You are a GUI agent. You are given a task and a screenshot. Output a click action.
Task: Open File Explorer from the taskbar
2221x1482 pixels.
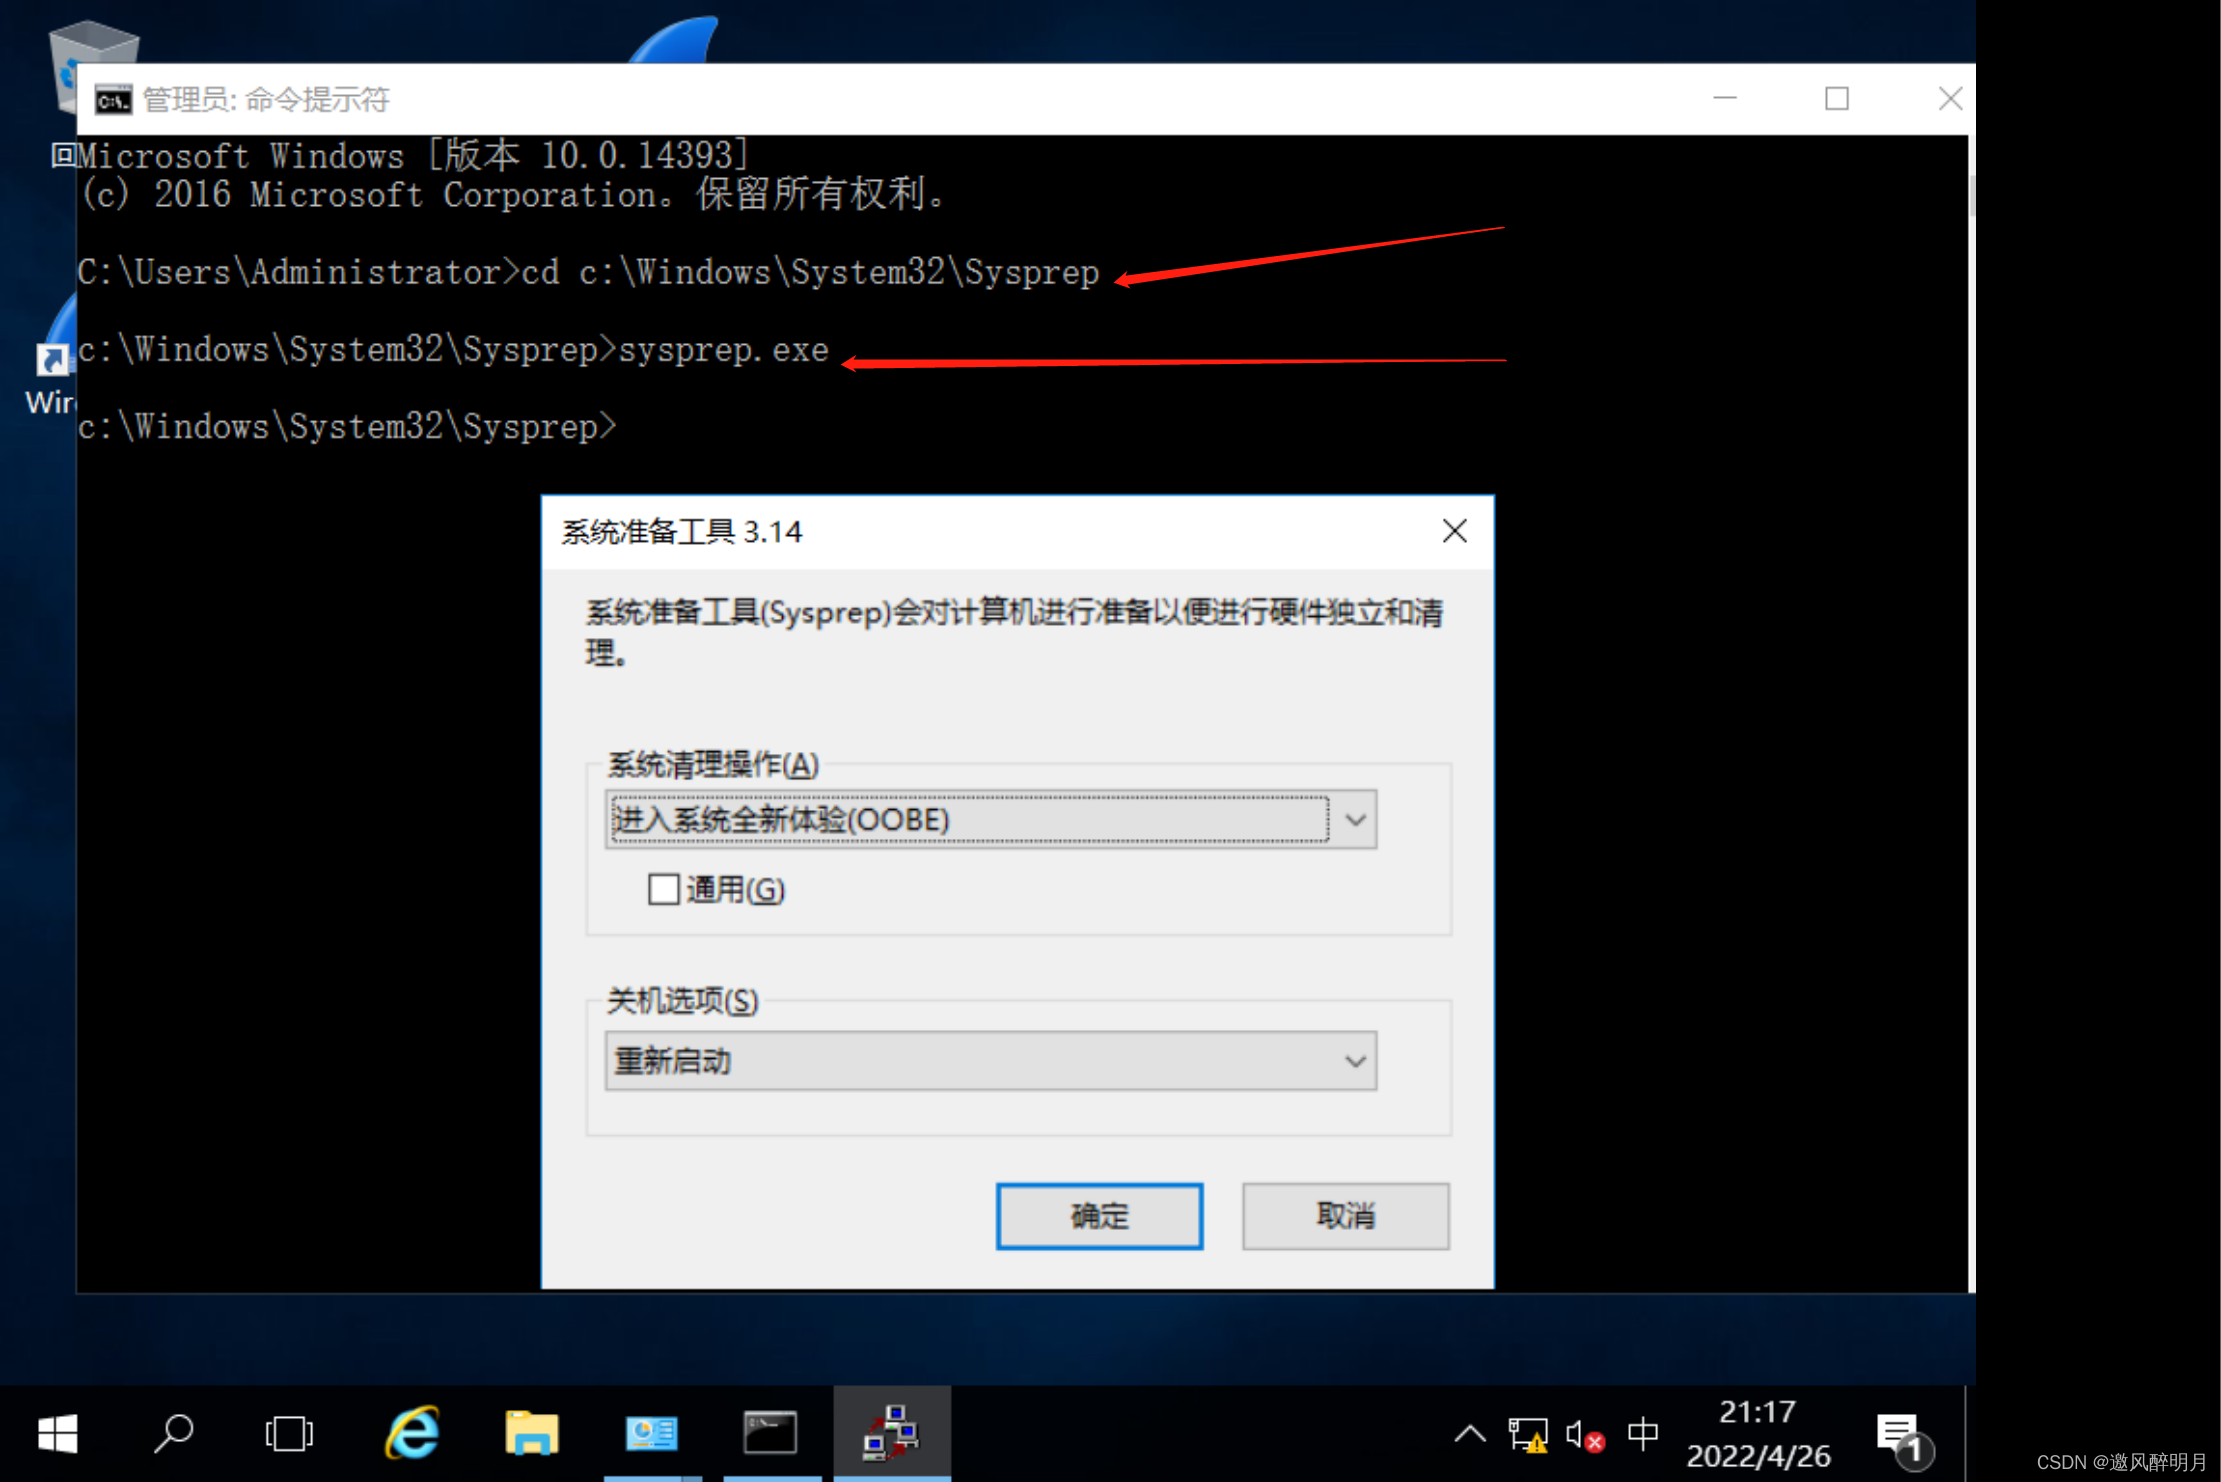531,1434
